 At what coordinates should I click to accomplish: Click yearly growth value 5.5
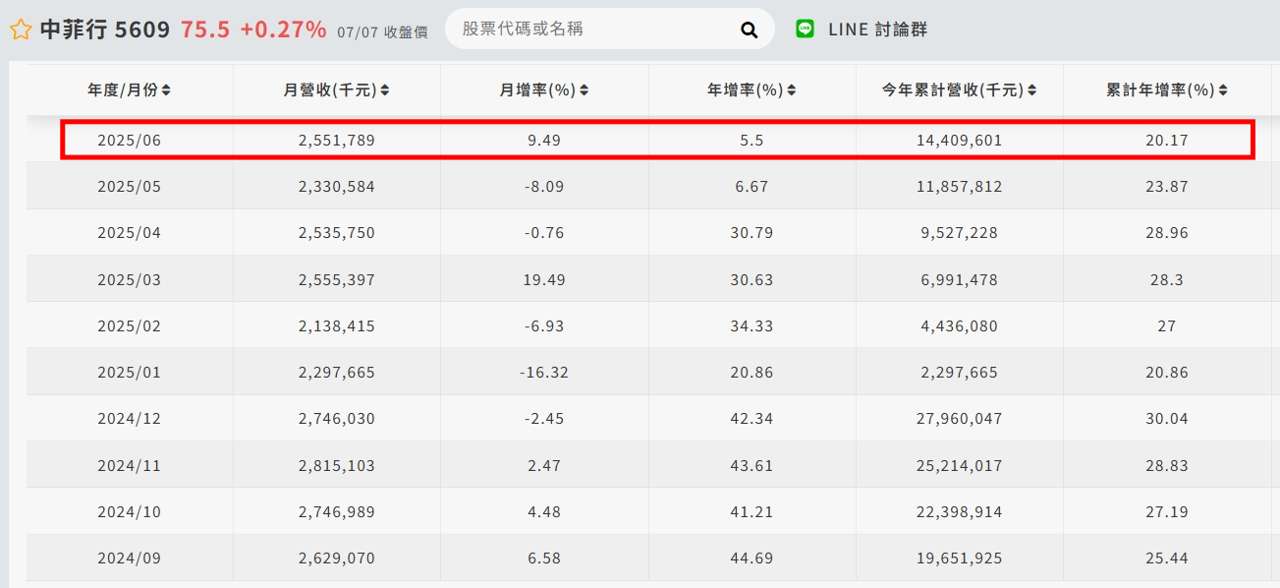(x=751, y=141)
